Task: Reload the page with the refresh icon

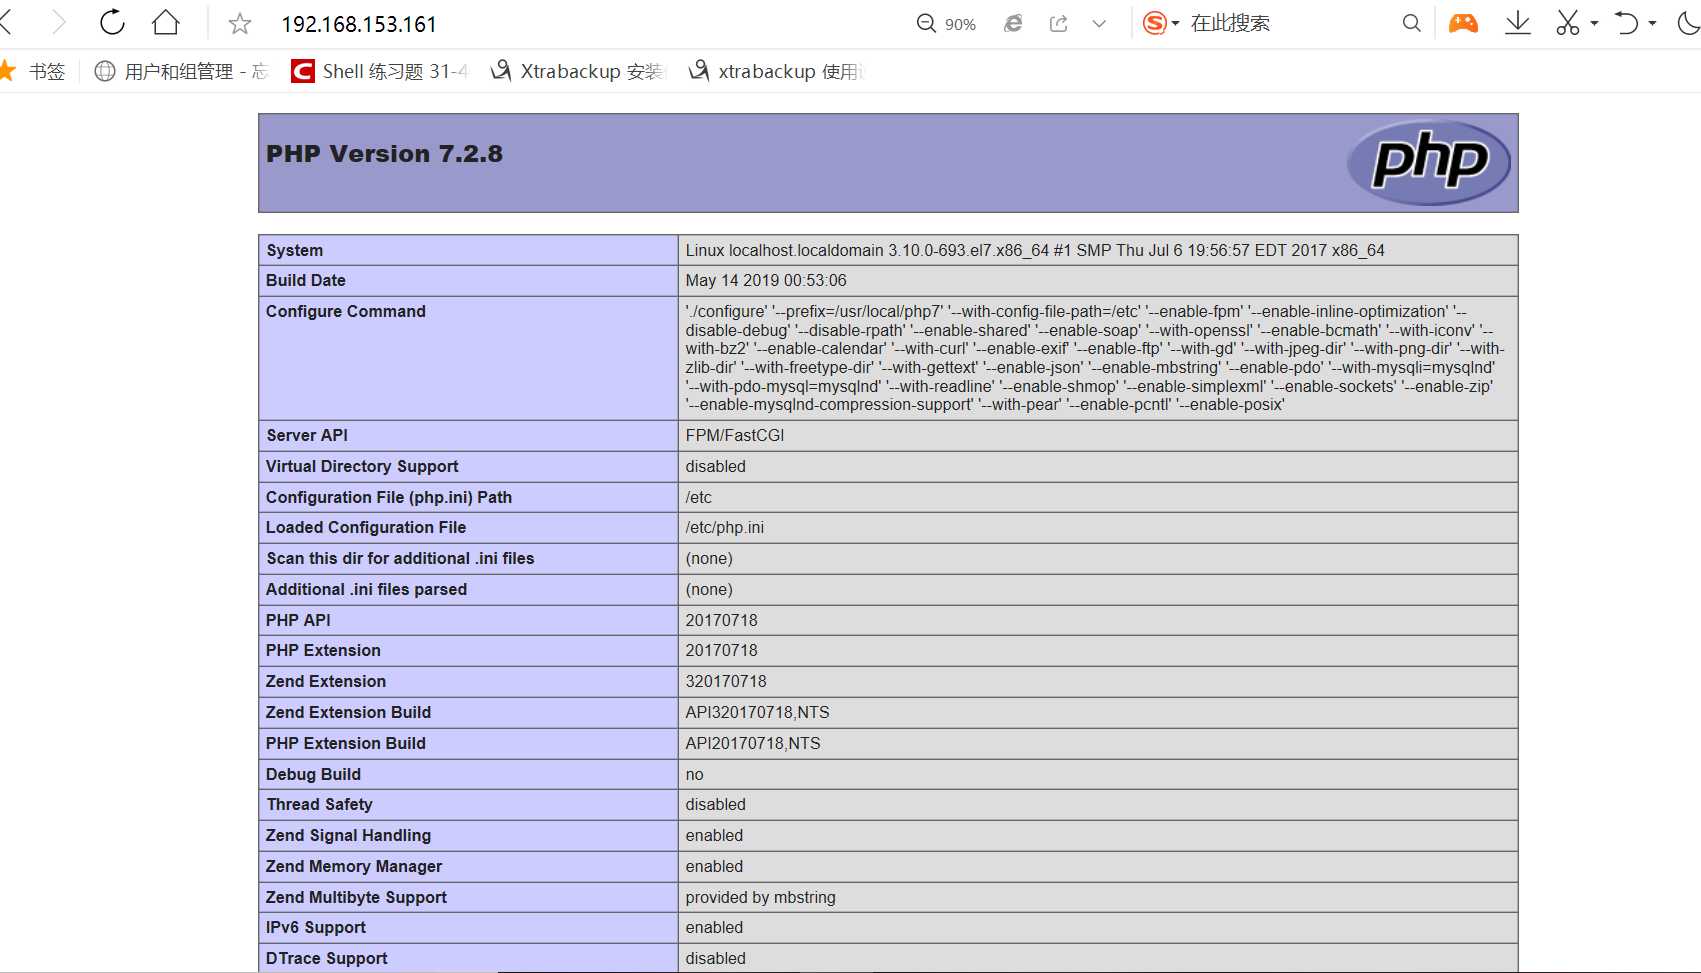Action: [x=112, y=22]
